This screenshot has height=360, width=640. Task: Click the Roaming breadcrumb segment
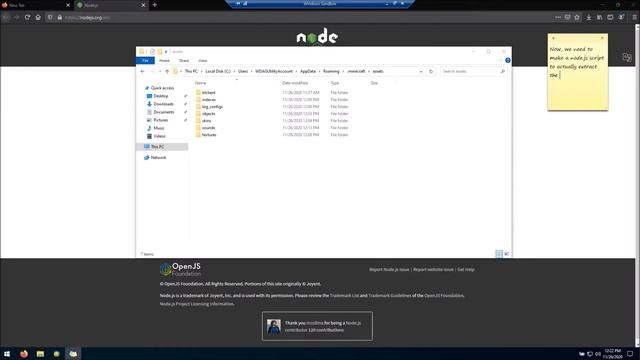coord(331,71)
